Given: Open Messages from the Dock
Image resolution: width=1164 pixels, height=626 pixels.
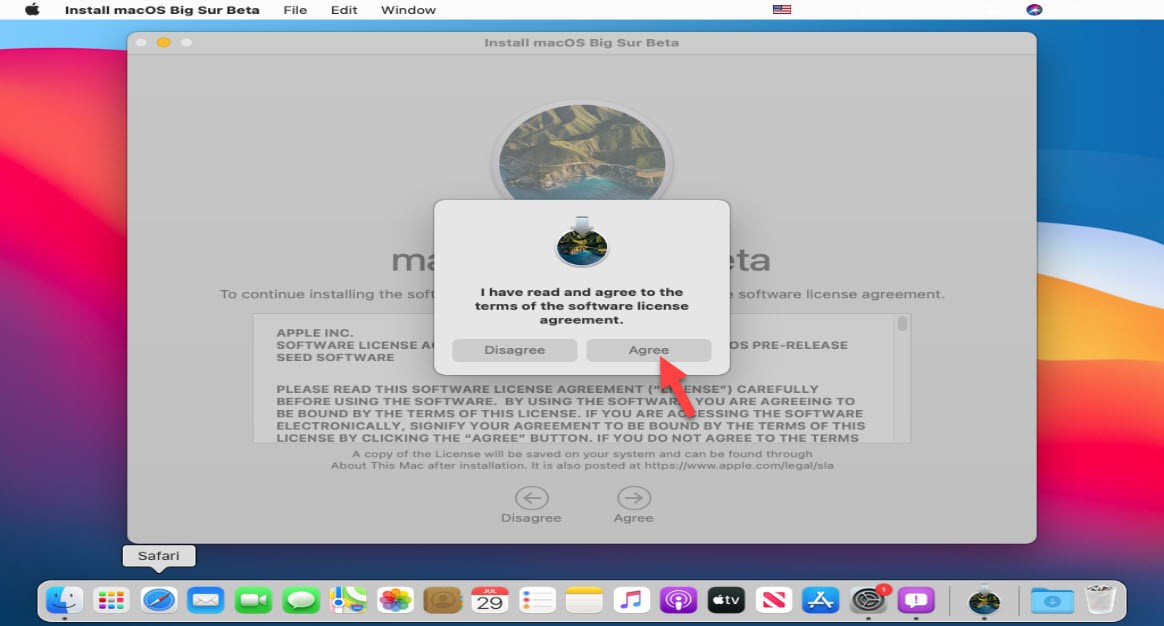Looking at the screenshot, I should coord(301,600).
